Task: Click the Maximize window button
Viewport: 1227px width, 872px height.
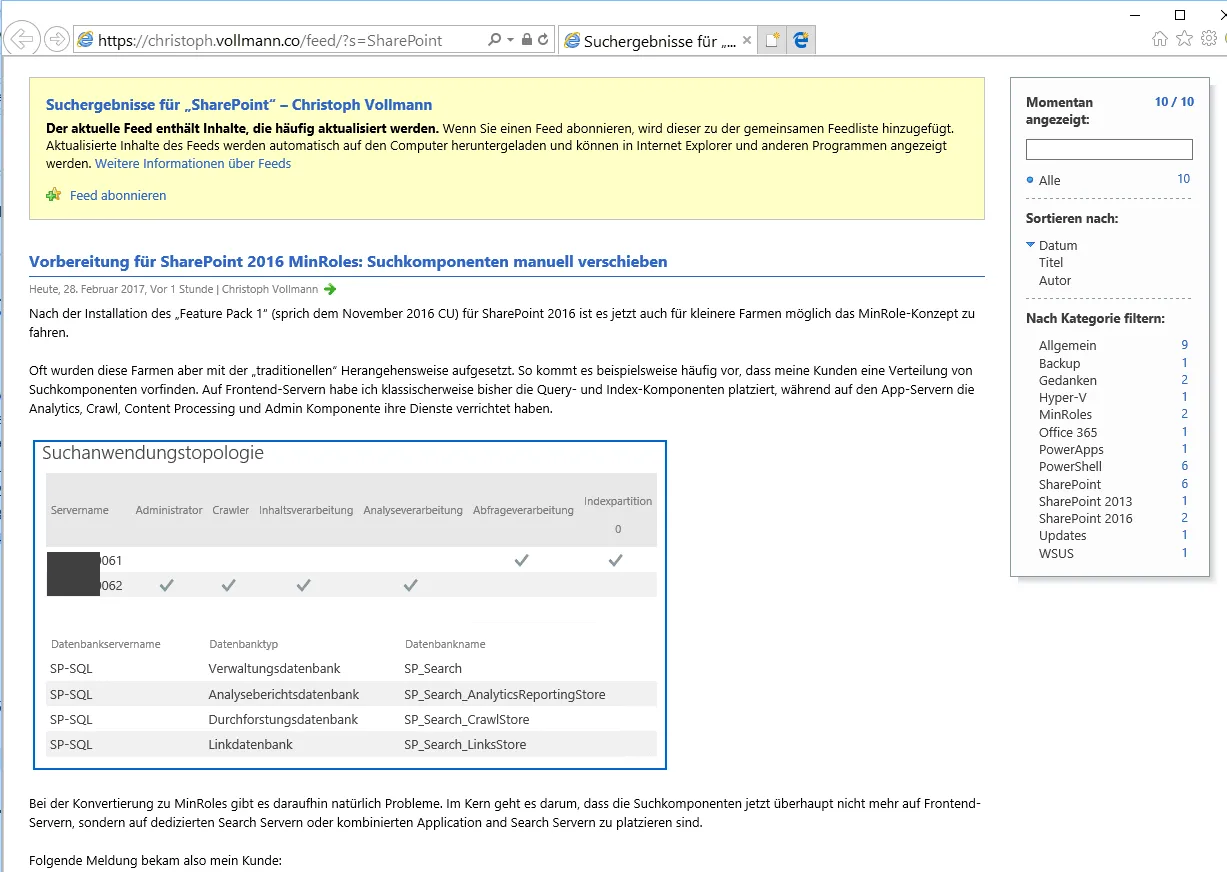Action: pyautogui.click(x=1180, y=15)
